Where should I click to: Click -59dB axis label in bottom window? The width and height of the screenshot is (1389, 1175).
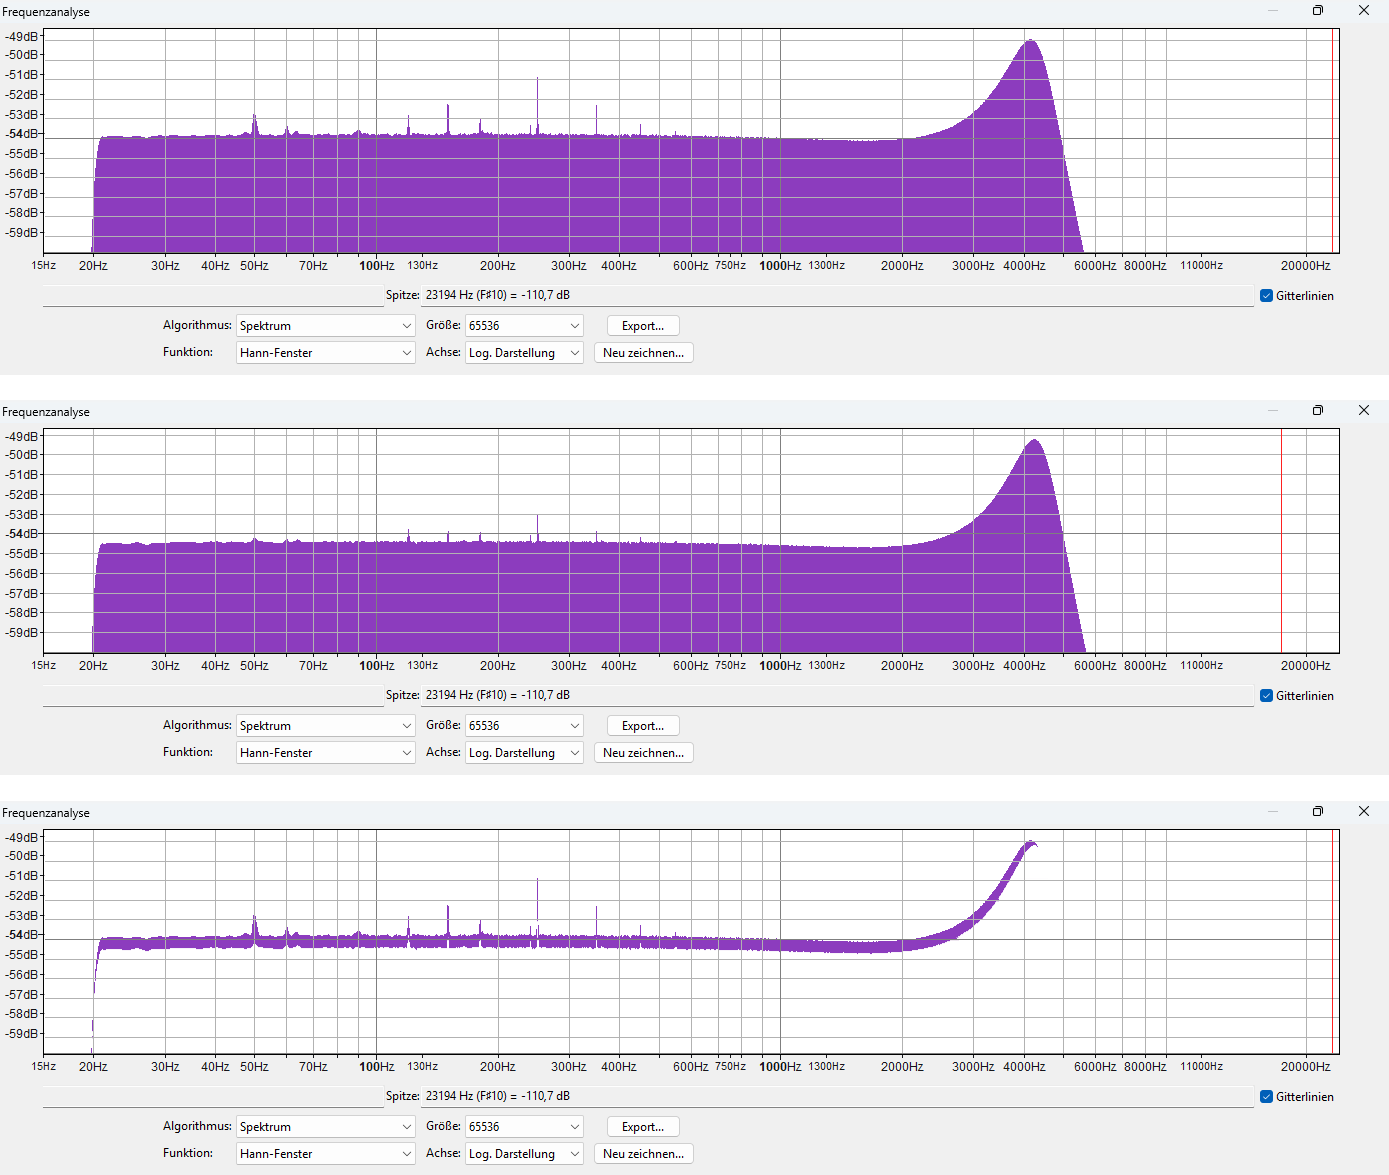pos(22,1034)
